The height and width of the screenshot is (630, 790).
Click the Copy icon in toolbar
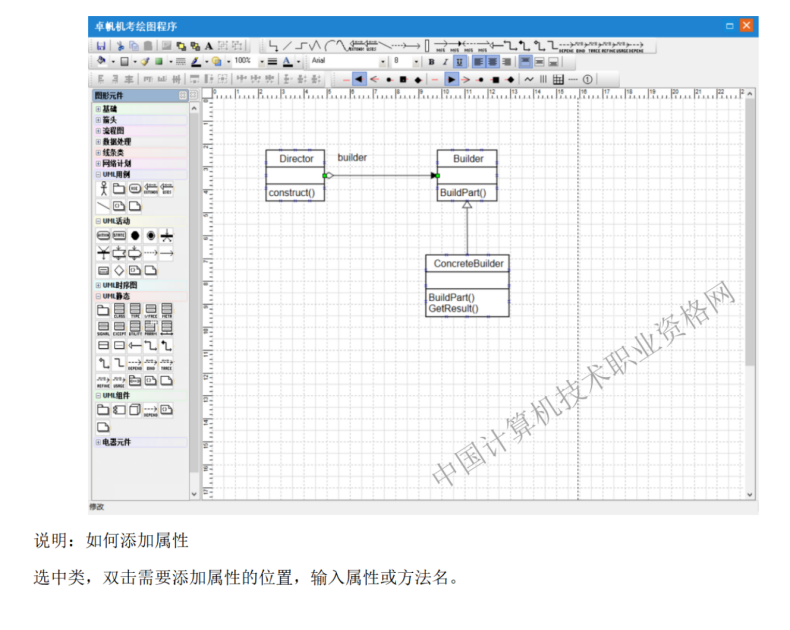point(134,46)
